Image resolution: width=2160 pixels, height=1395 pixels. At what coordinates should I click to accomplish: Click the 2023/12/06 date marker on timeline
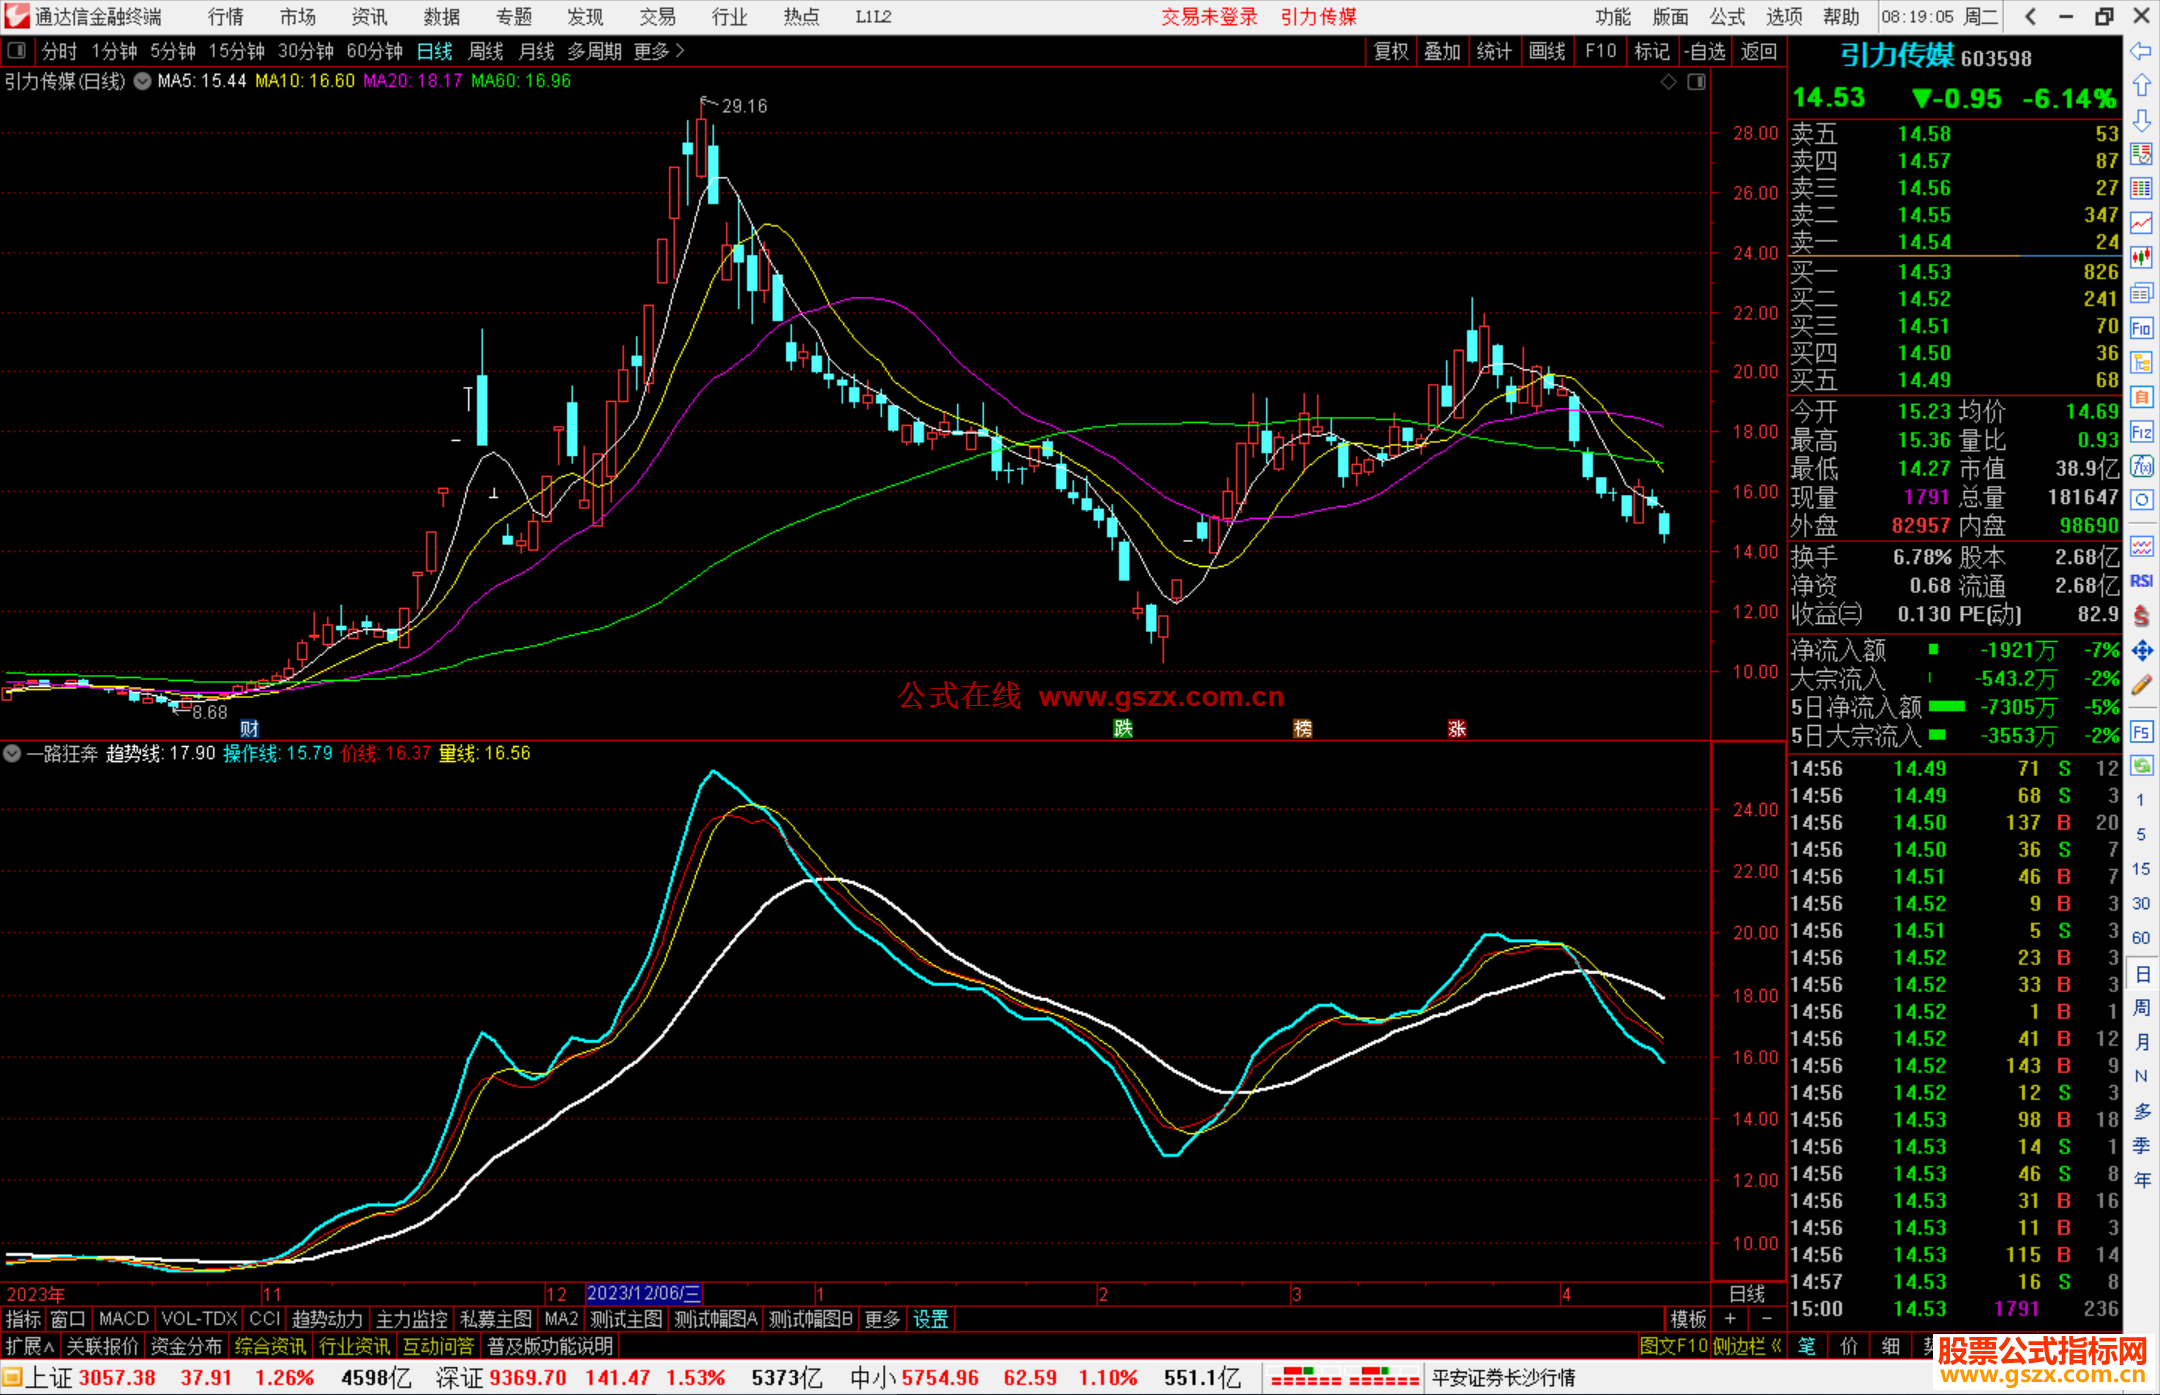(643, 1293)
